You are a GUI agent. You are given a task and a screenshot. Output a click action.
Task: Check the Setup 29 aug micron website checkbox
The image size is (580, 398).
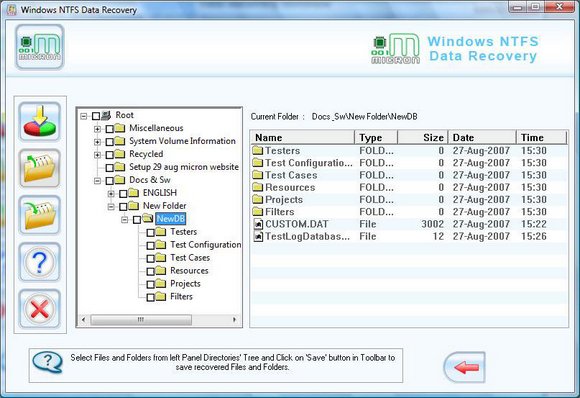pos(109,168)
